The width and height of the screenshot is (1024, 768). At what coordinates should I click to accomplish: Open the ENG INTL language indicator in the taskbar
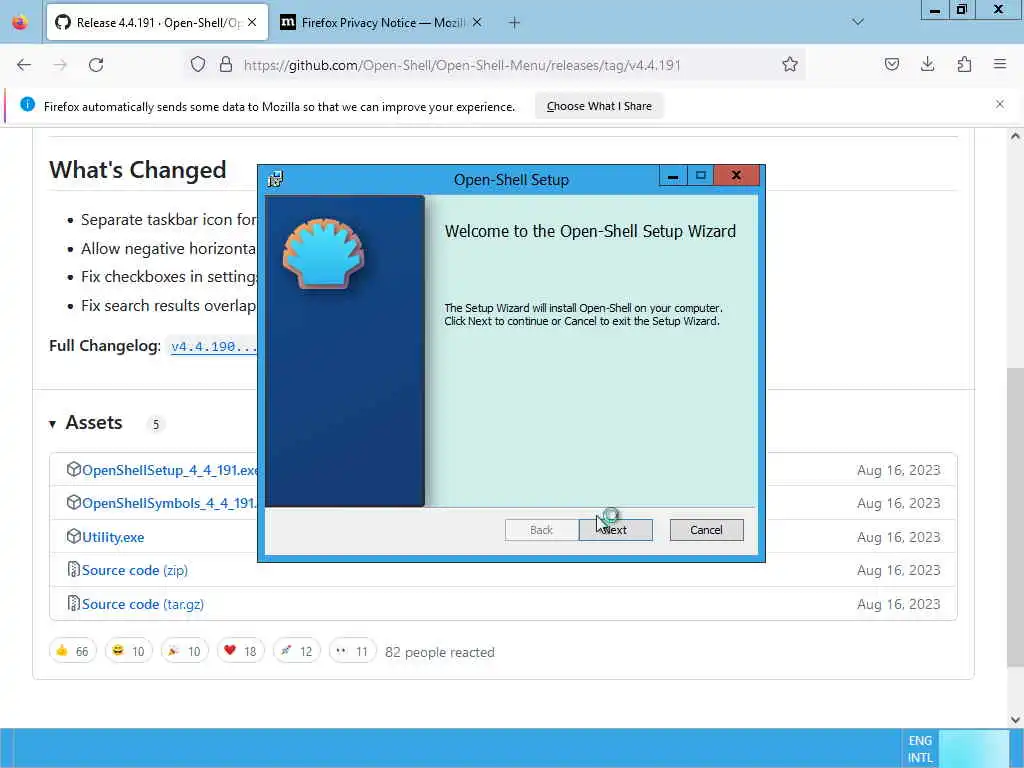tap(920, 748)
